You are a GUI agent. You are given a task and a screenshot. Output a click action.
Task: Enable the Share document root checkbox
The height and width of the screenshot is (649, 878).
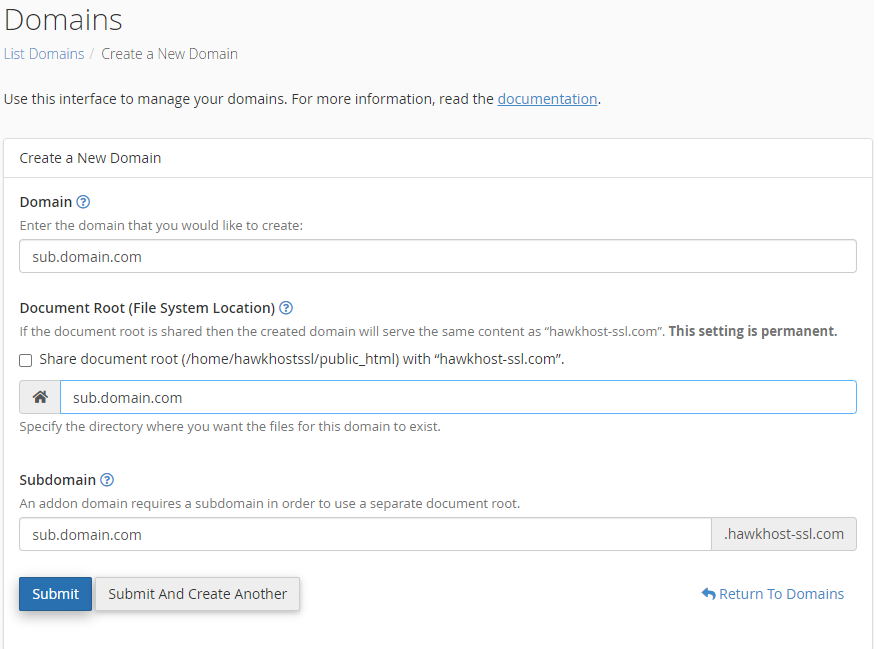(26, 360)
